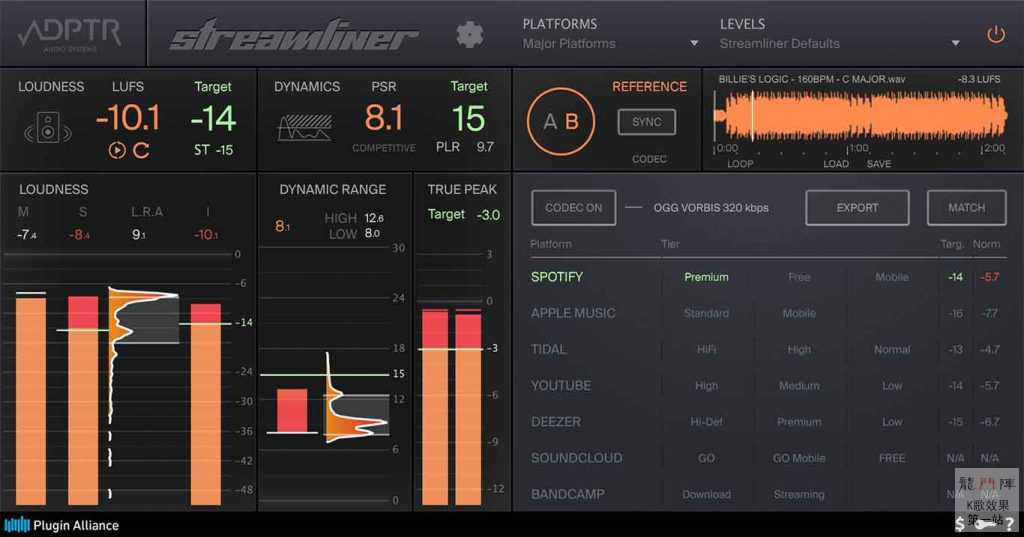
Task: Select Spotify Premium tier
Action: tap(706, 277)
